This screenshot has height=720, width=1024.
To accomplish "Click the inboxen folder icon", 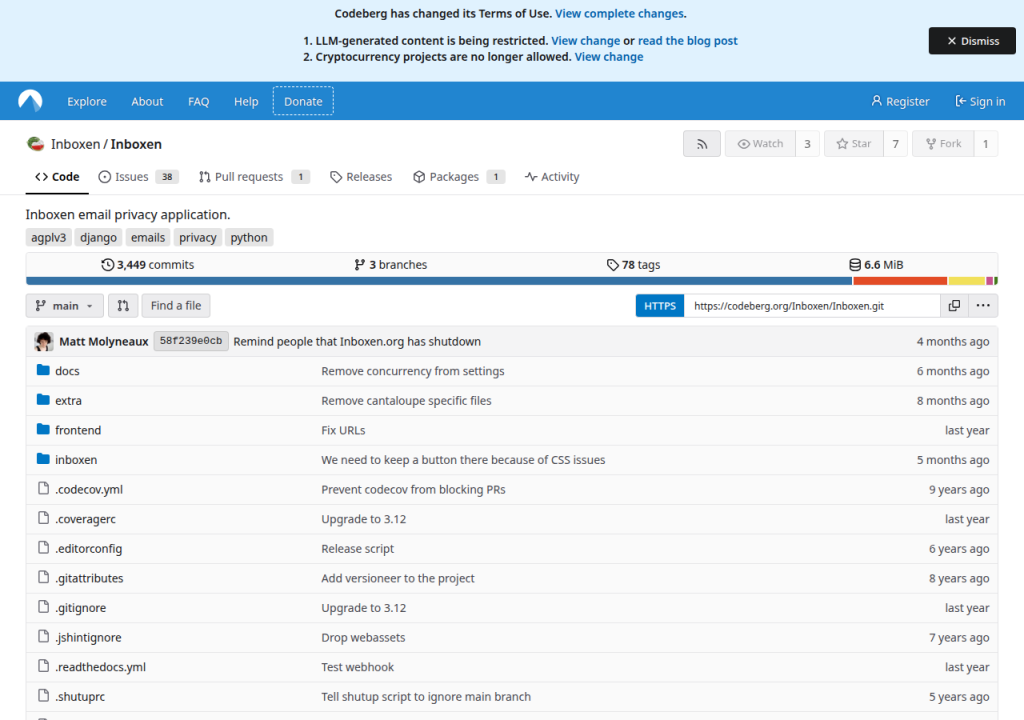I will (x=43, y=459).
